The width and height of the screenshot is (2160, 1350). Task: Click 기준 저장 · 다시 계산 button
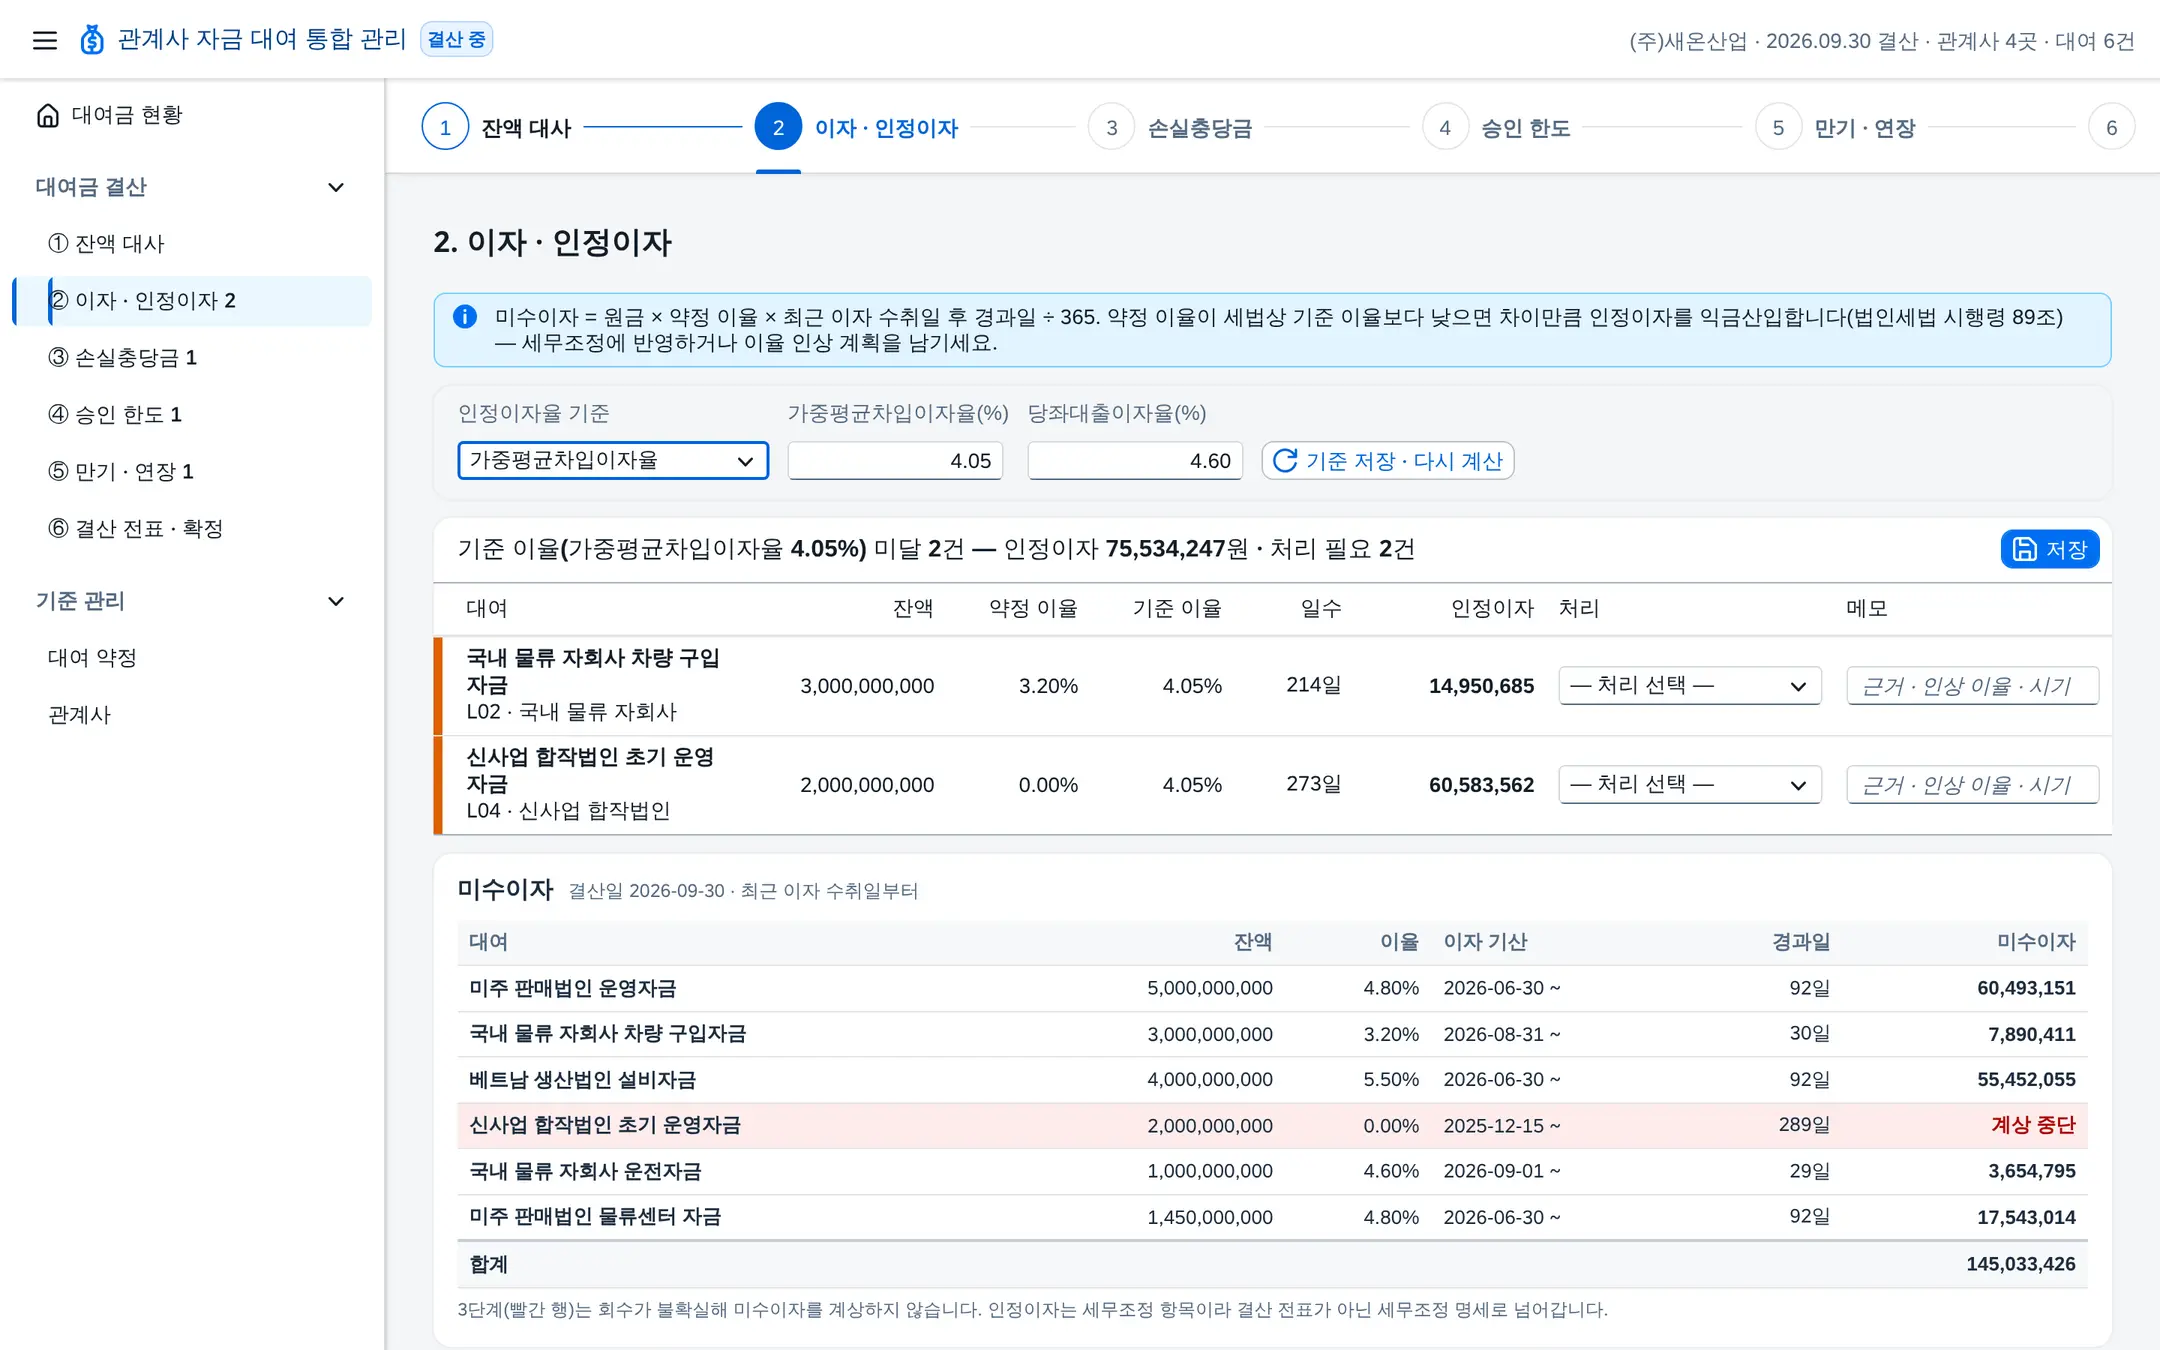(x=1388, y=461)
